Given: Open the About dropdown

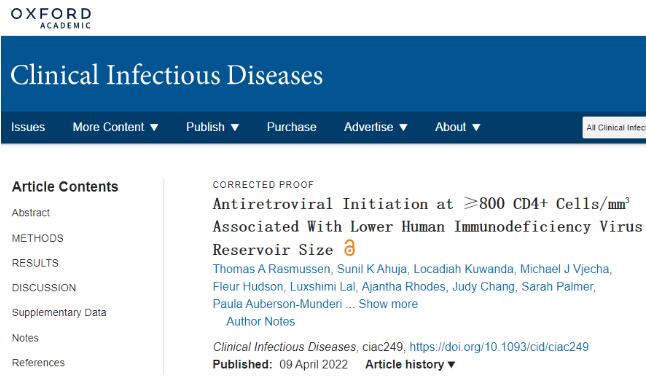Looking at the screenshot, I should click(x=457, y=127).
